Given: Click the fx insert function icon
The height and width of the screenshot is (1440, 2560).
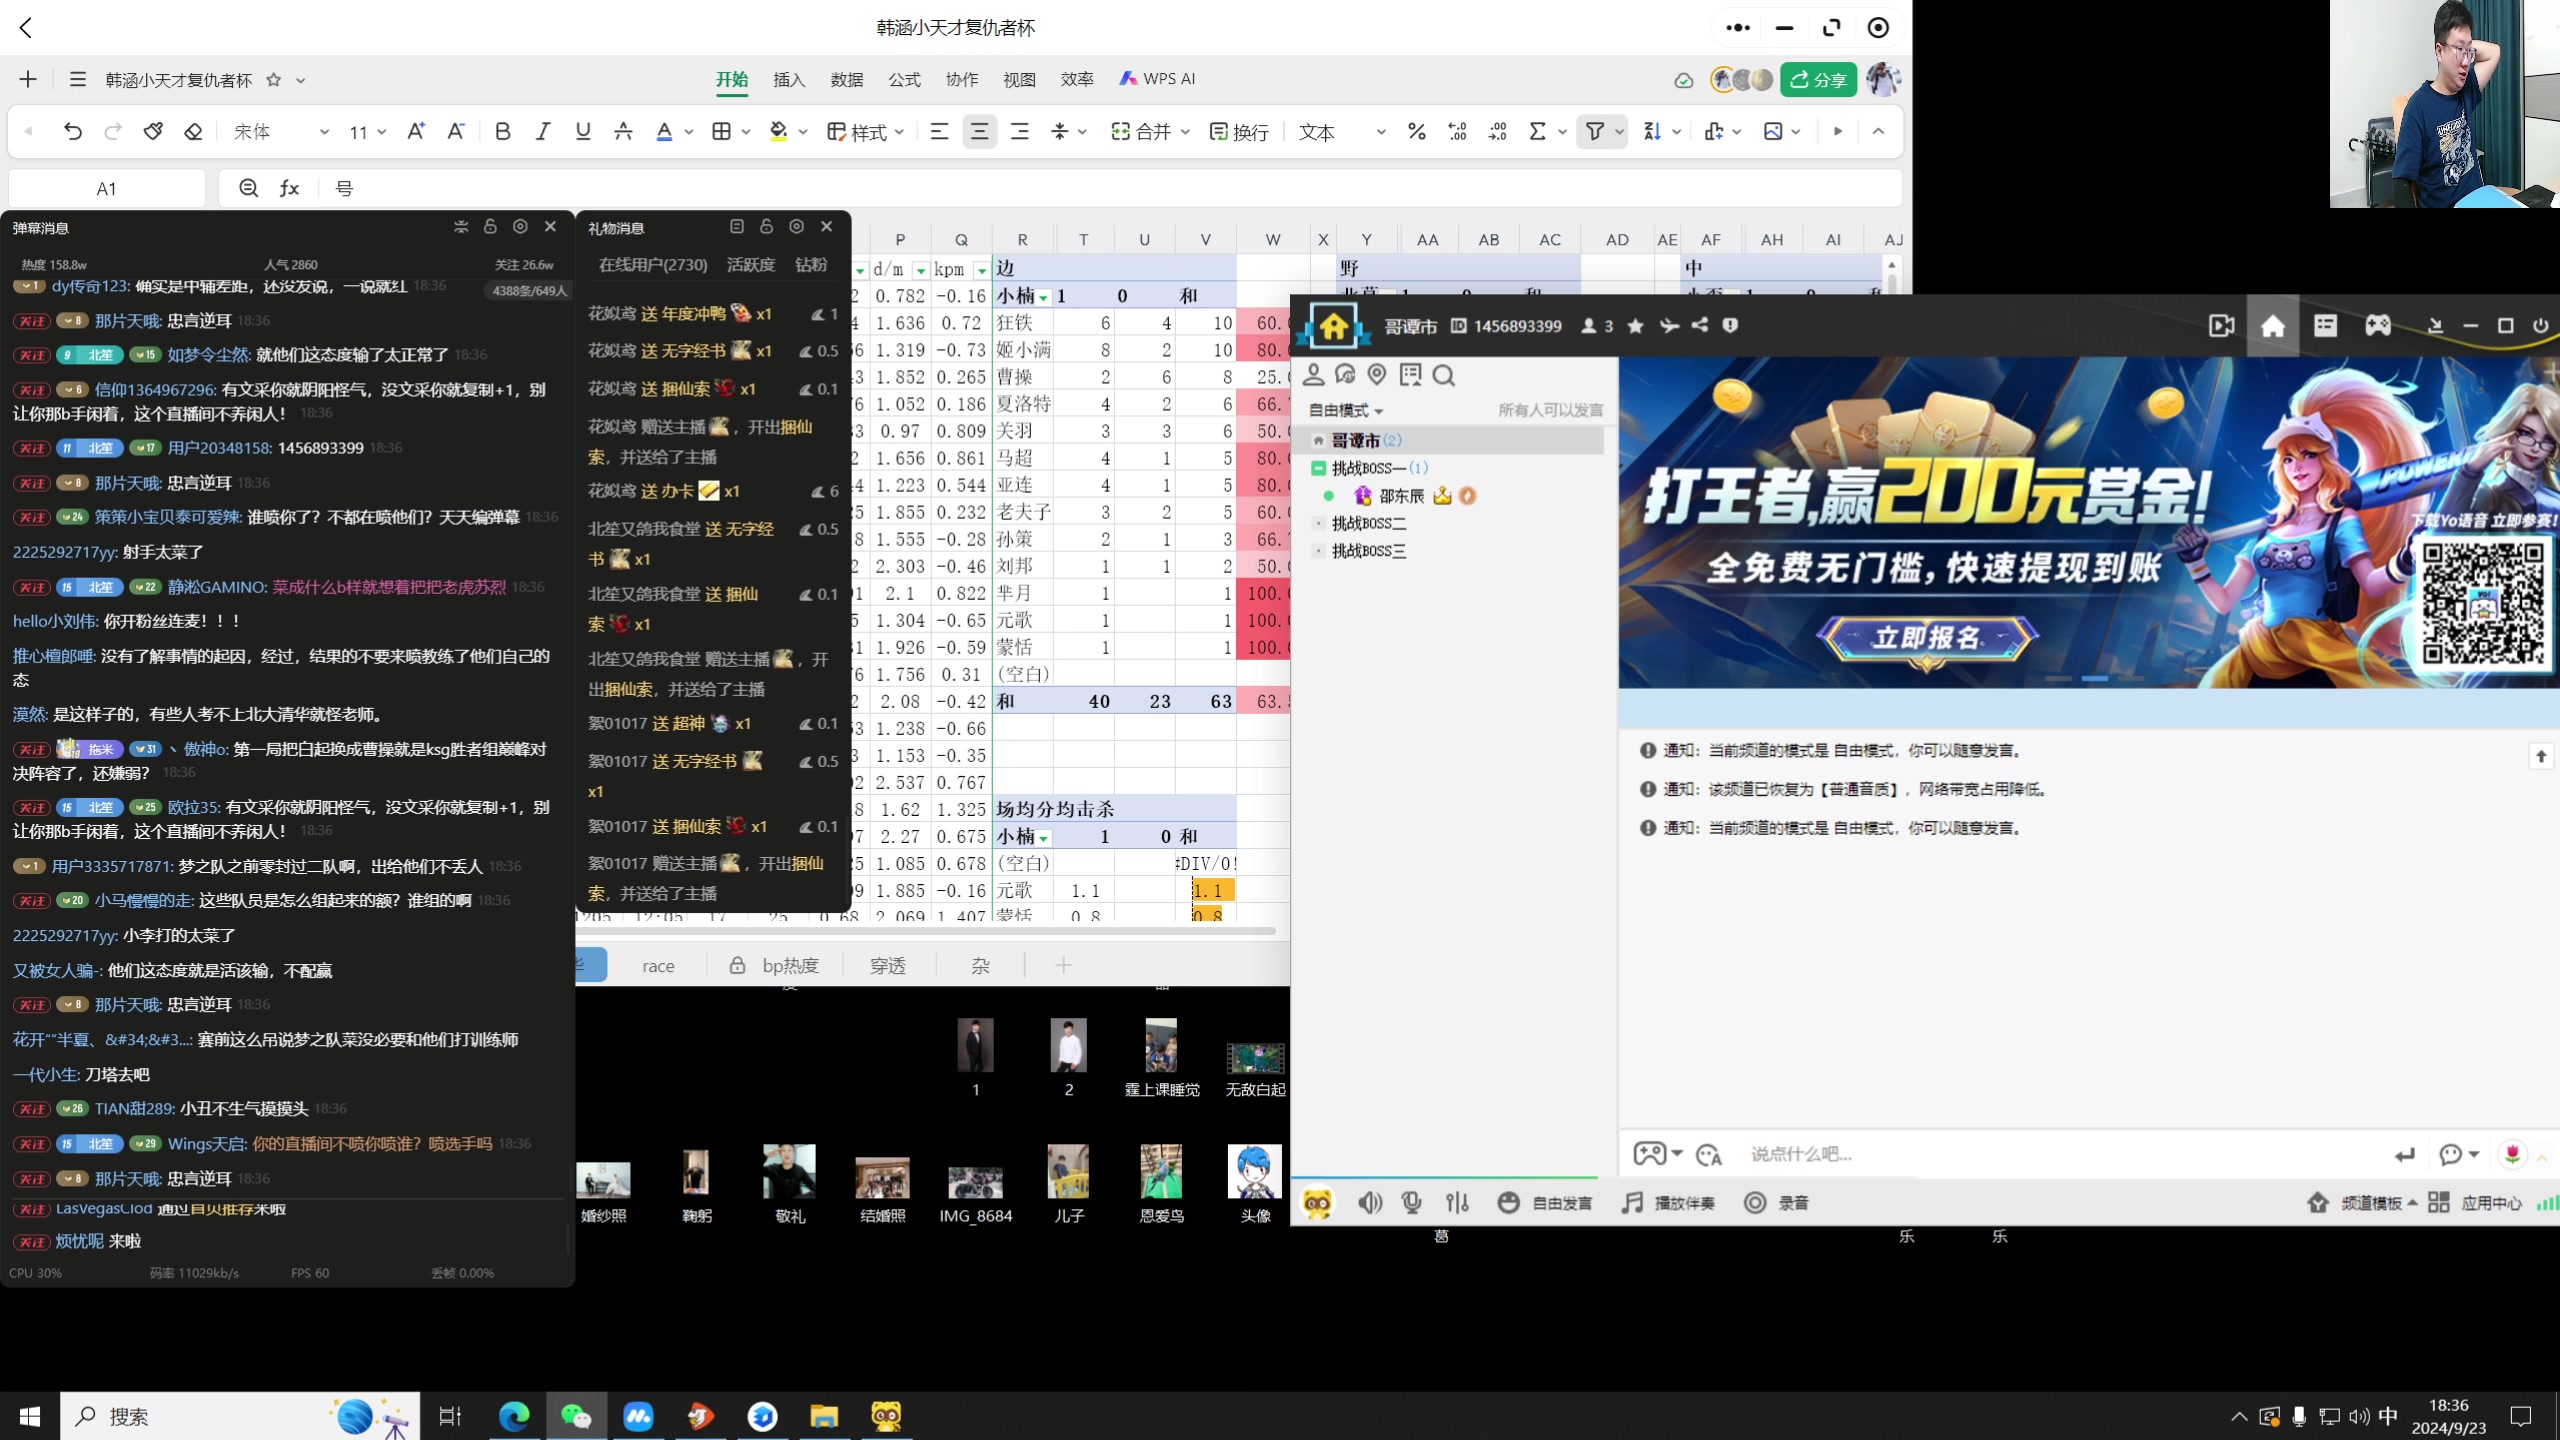Looking at the screenshot, I should [x=290, y=188].
